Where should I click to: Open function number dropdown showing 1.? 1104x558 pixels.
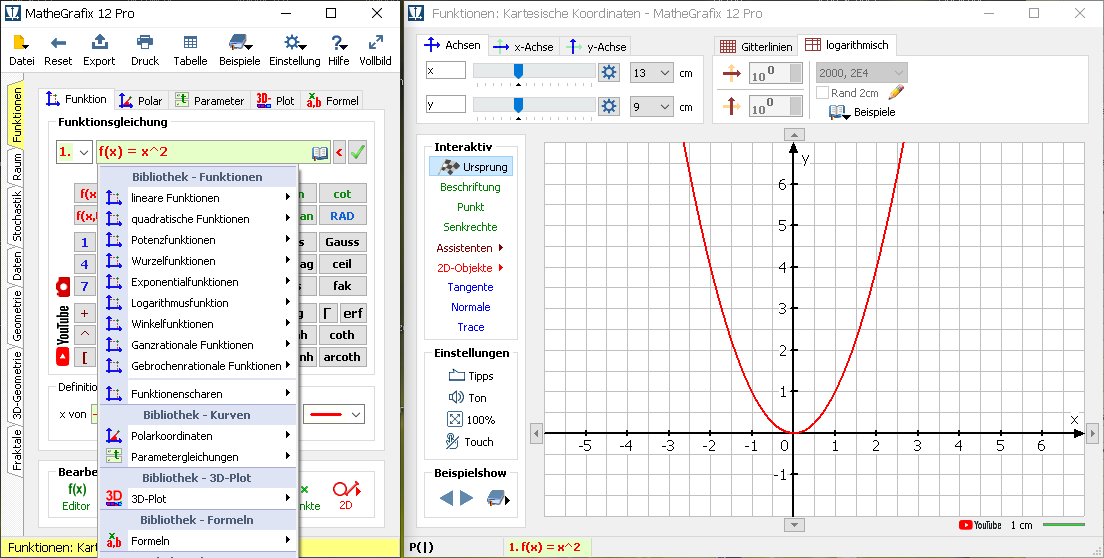click(74, 152)
